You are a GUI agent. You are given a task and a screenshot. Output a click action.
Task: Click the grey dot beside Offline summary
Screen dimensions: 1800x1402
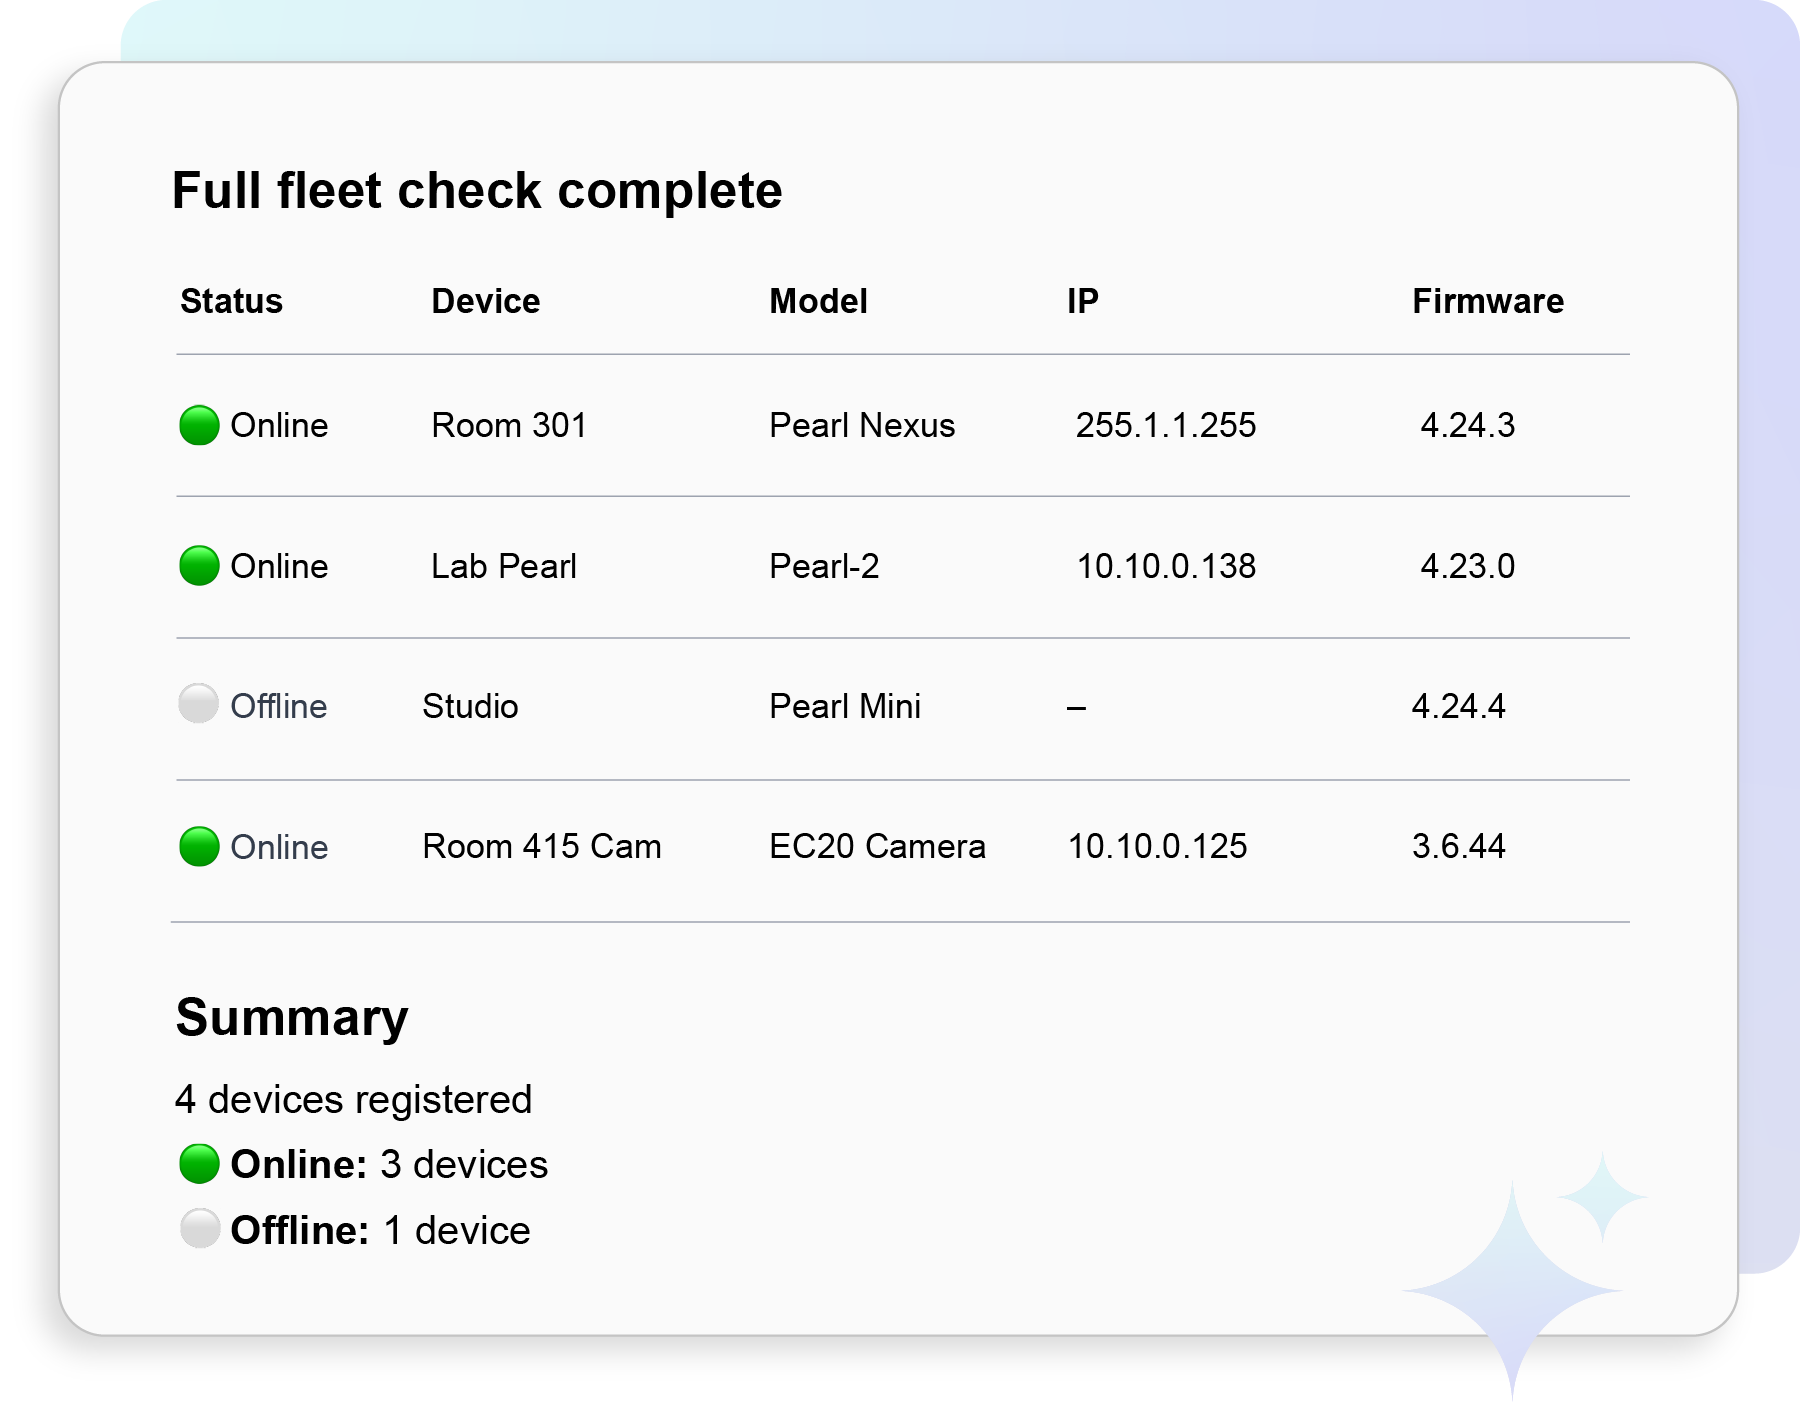pyautogui.click(x=199, y=1229)
